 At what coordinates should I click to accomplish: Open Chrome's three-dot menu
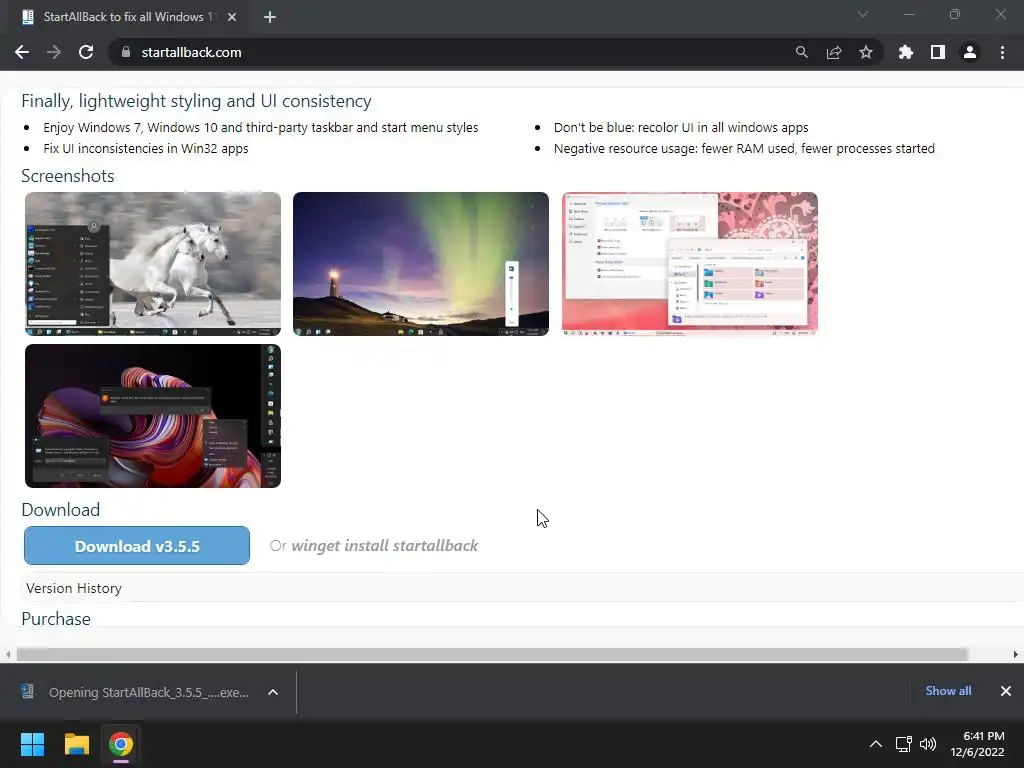[1002, 52]
